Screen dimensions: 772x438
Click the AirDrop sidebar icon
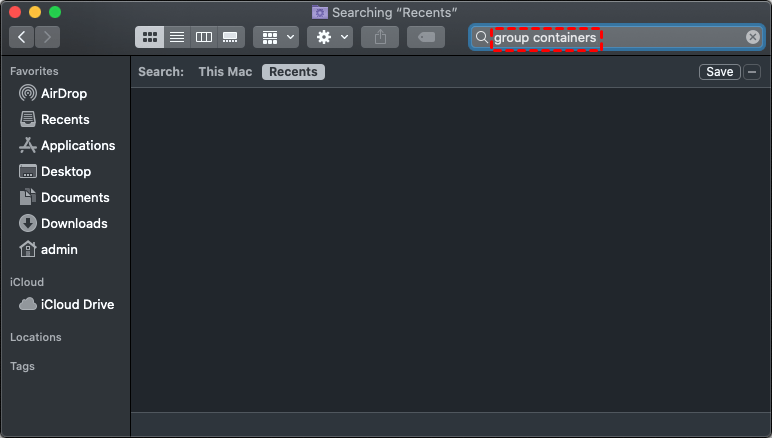(28, 93)
